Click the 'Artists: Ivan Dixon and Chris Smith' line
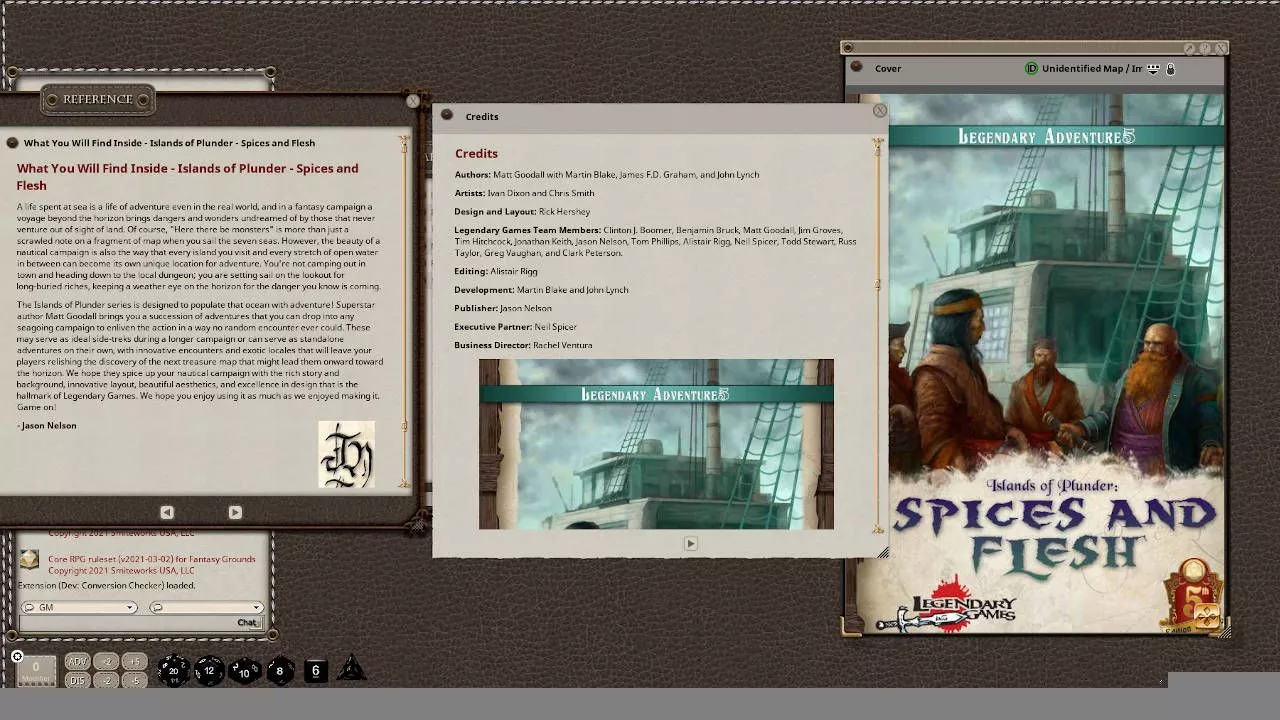 [x=524, y=193]
